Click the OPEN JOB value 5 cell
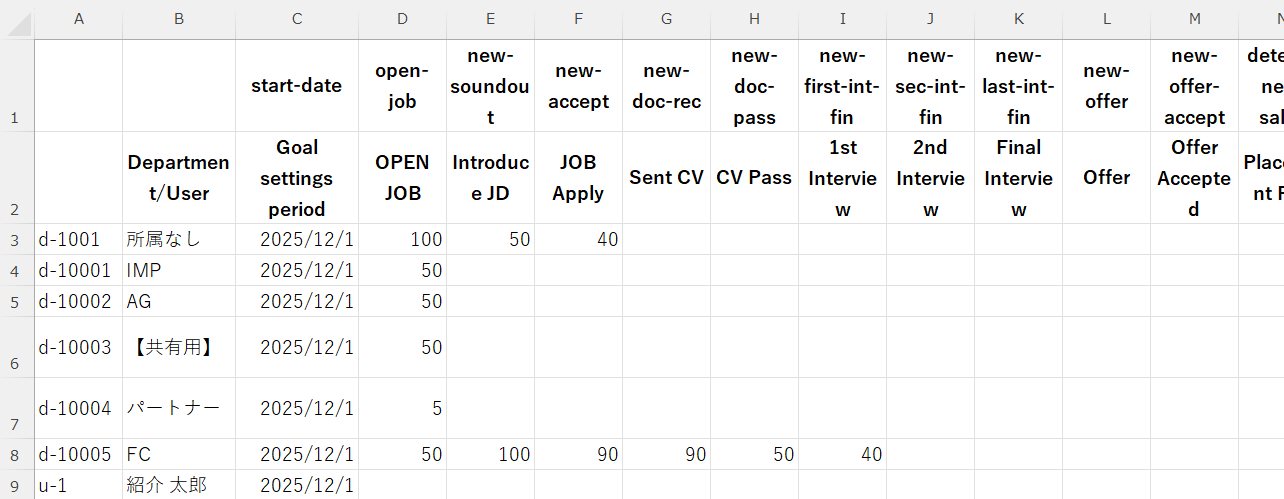 402,408
